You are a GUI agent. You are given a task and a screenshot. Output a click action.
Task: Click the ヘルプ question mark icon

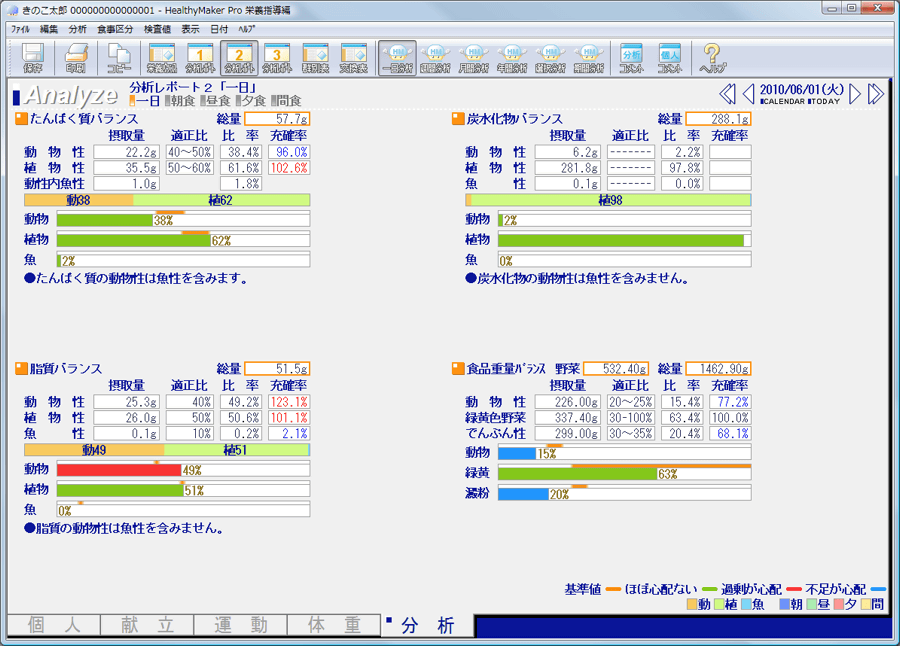[x=712, y=58]
